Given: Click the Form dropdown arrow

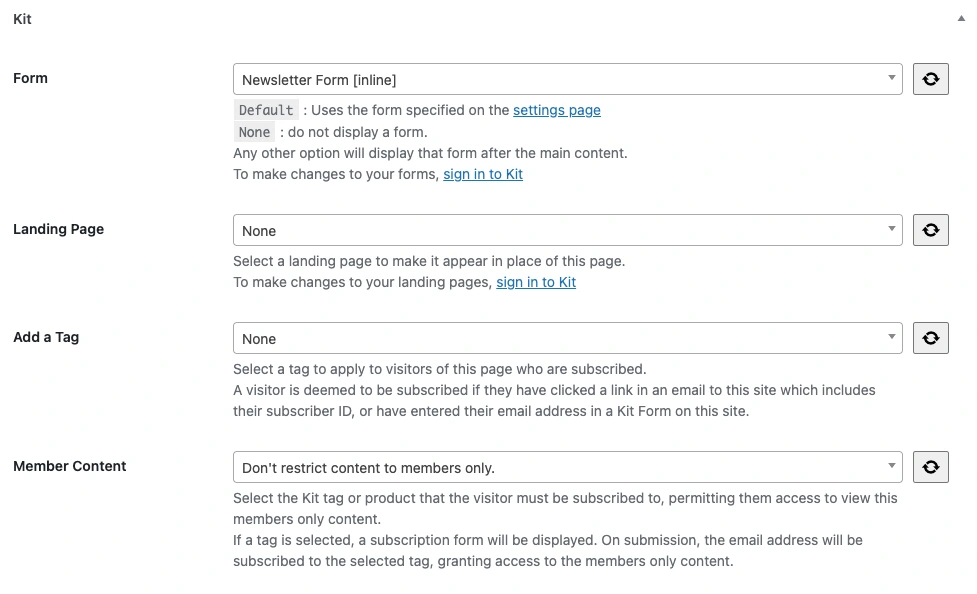Looking at the screenshot, I should (892, 79).
